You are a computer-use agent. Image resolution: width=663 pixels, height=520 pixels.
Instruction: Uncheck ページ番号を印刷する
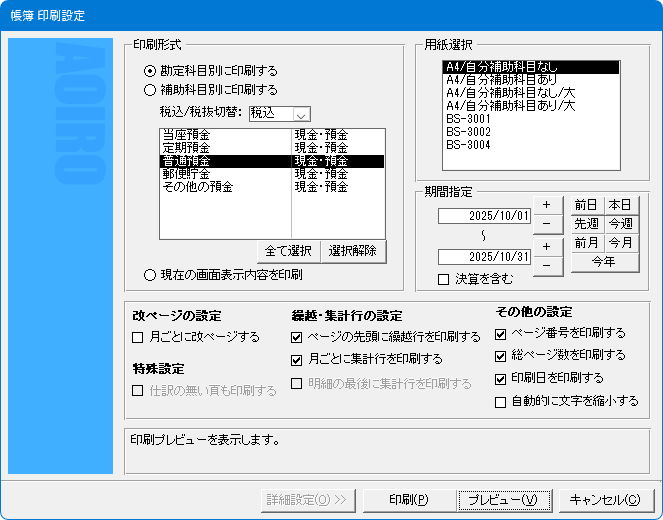pos(501,333)
